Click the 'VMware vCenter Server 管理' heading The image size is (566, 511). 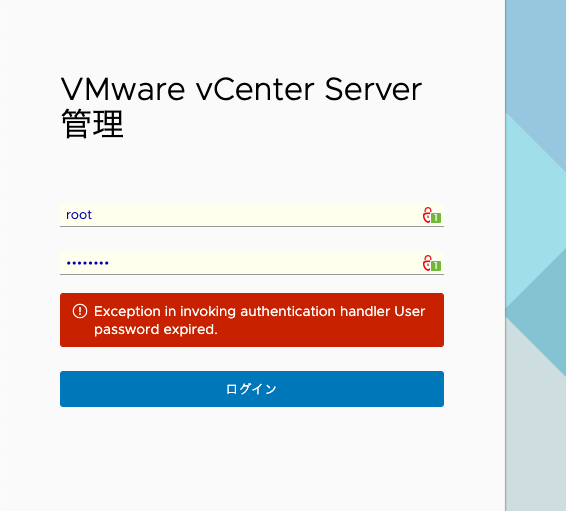(241, 107)
